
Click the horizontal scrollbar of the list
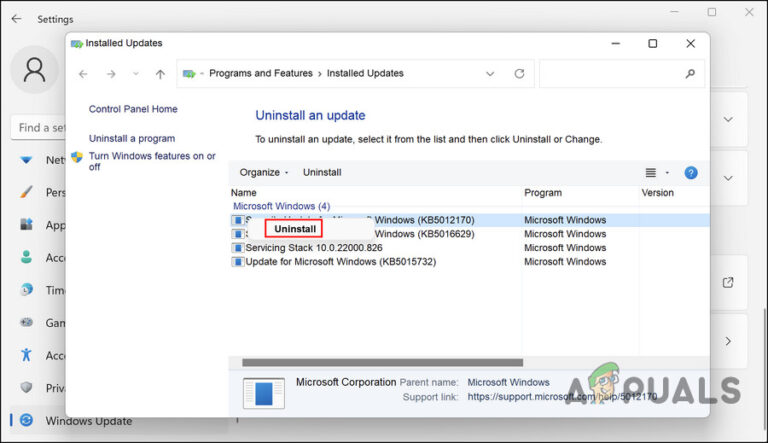click(382, 363)
